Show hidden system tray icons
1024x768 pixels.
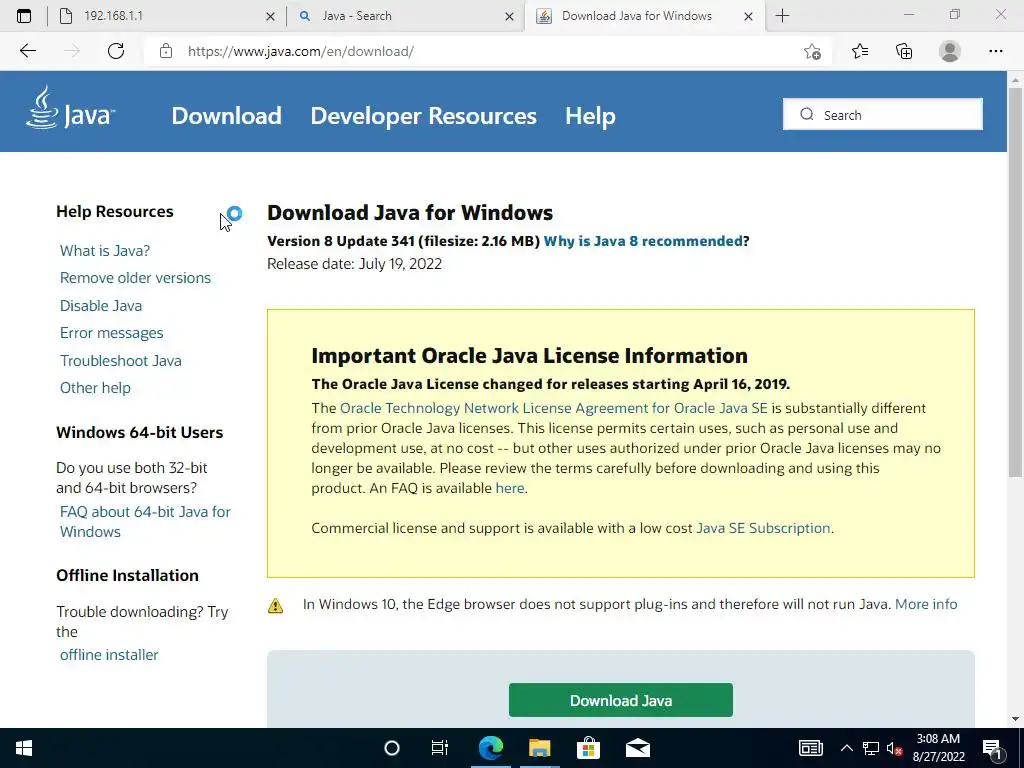[846, 748]
